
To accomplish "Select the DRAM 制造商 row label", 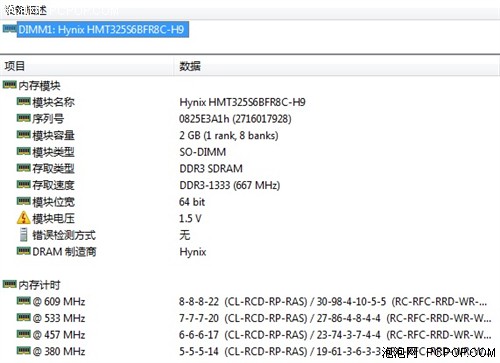I will (64, 252).
